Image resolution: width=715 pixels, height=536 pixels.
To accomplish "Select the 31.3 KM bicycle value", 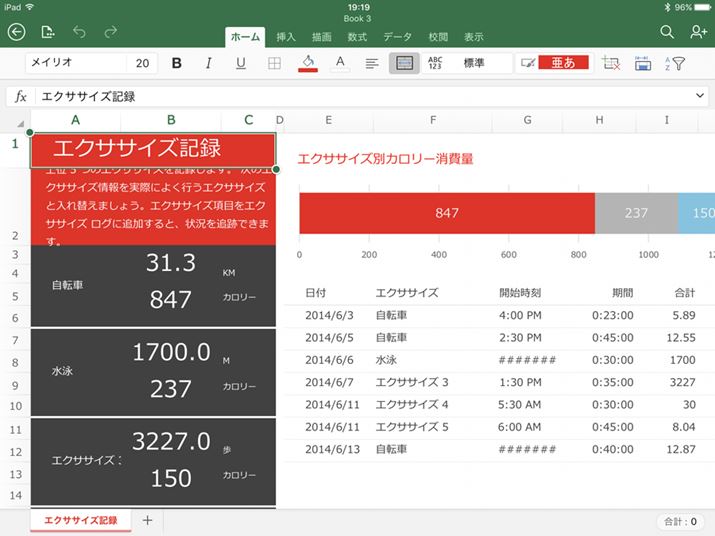I will coord(171,263).
